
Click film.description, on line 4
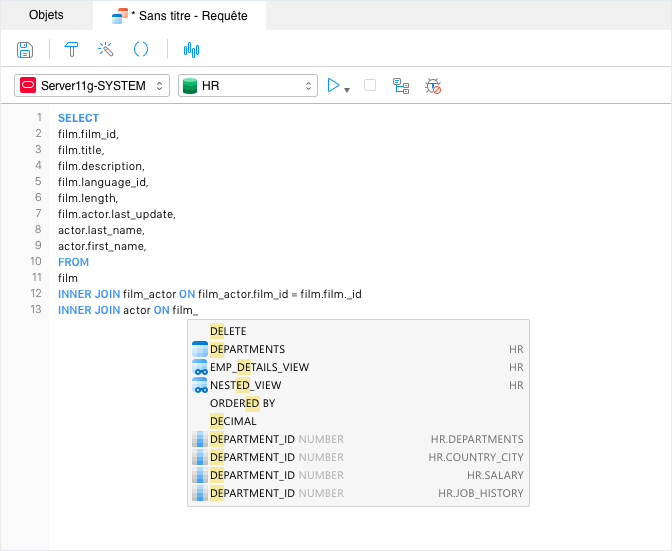(x=102, y=166)
